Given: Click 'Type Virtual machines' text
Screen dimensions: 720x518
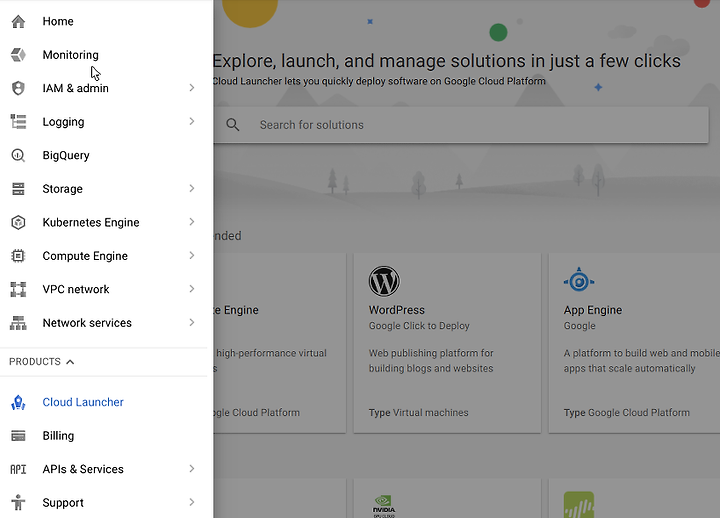Looking at the screenshot, I should [419, 412].
